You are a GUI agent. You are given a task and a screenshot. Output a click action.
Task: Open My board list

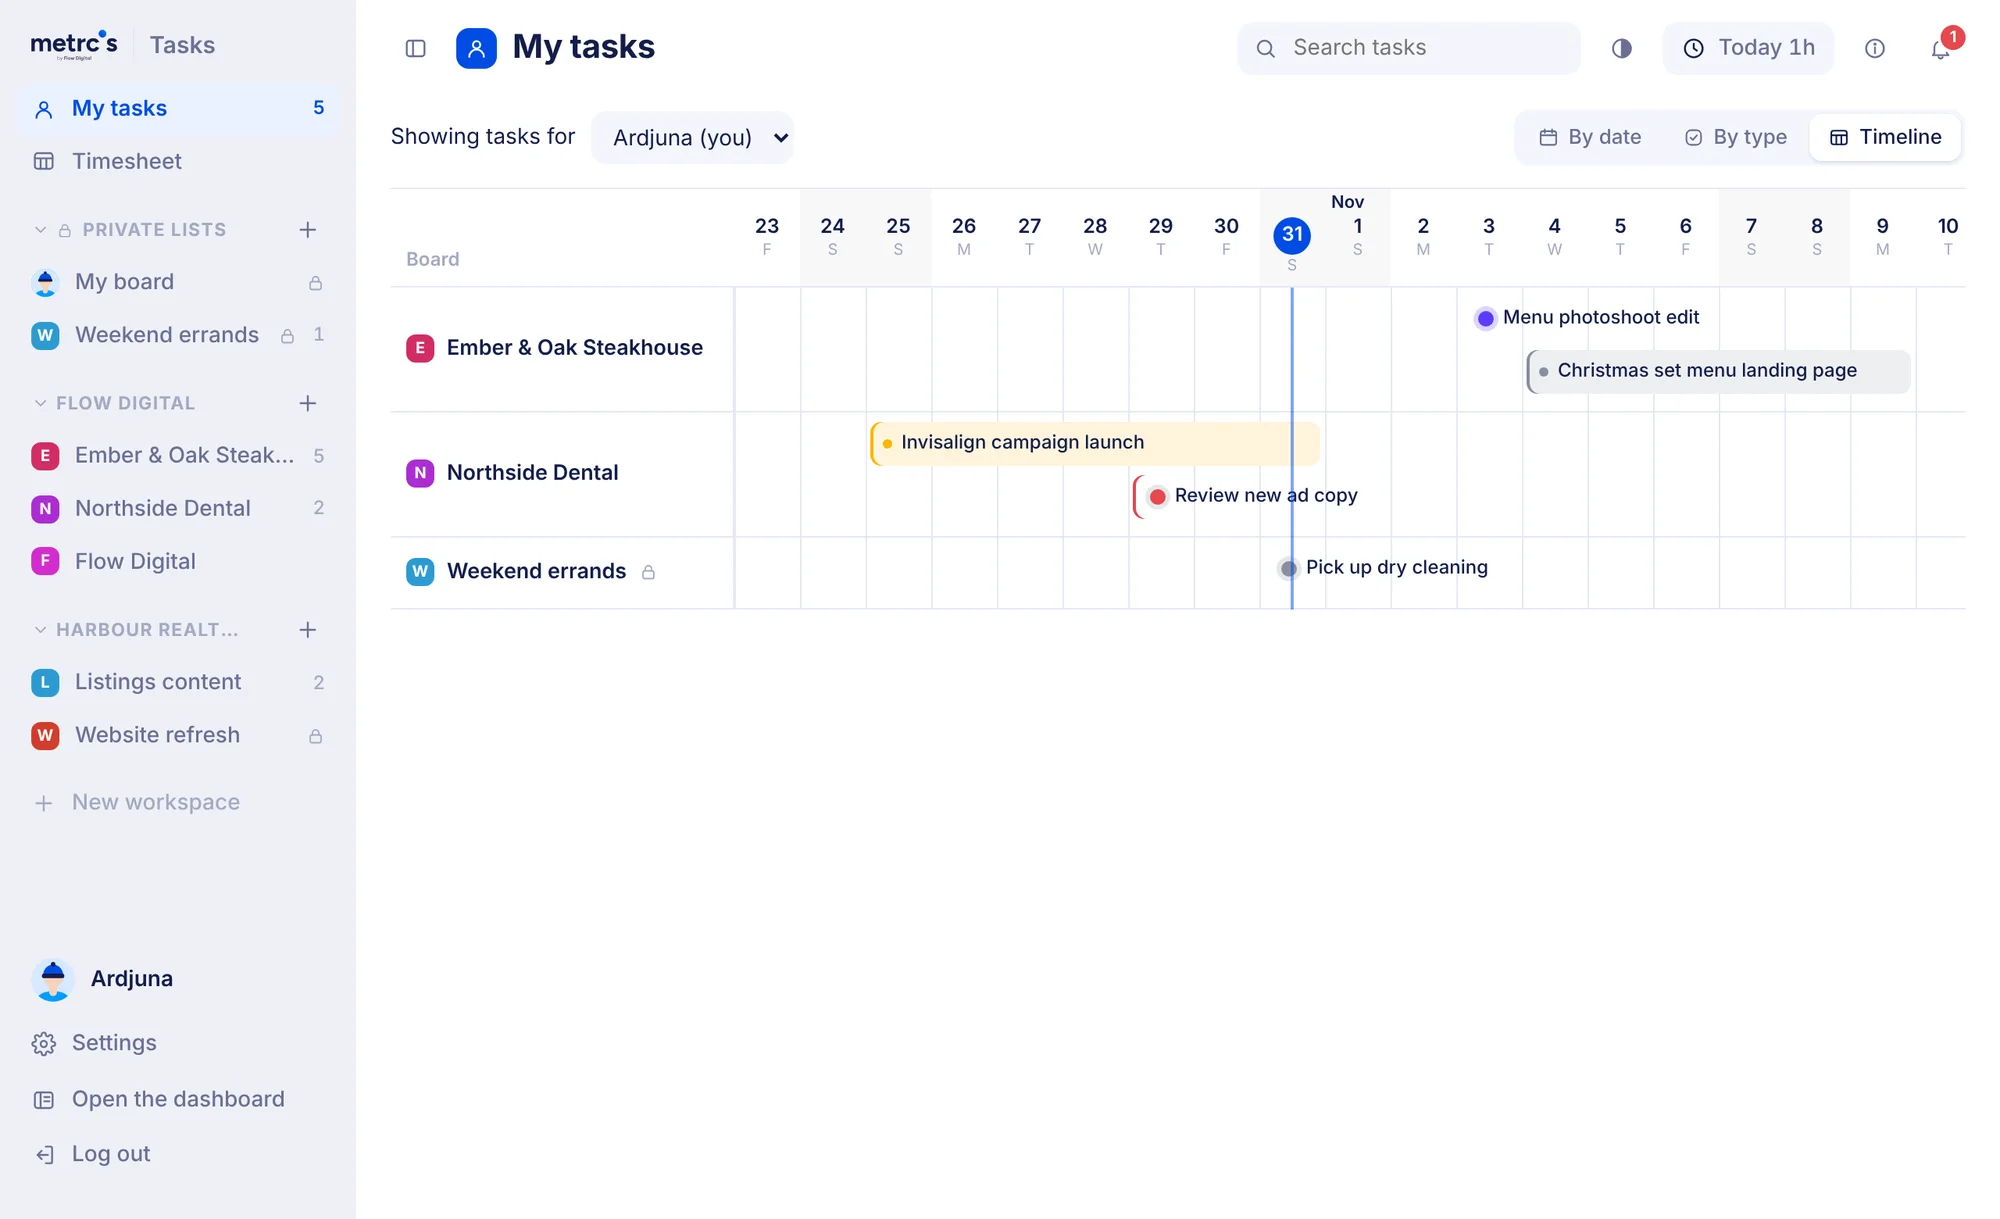(178, 282)
